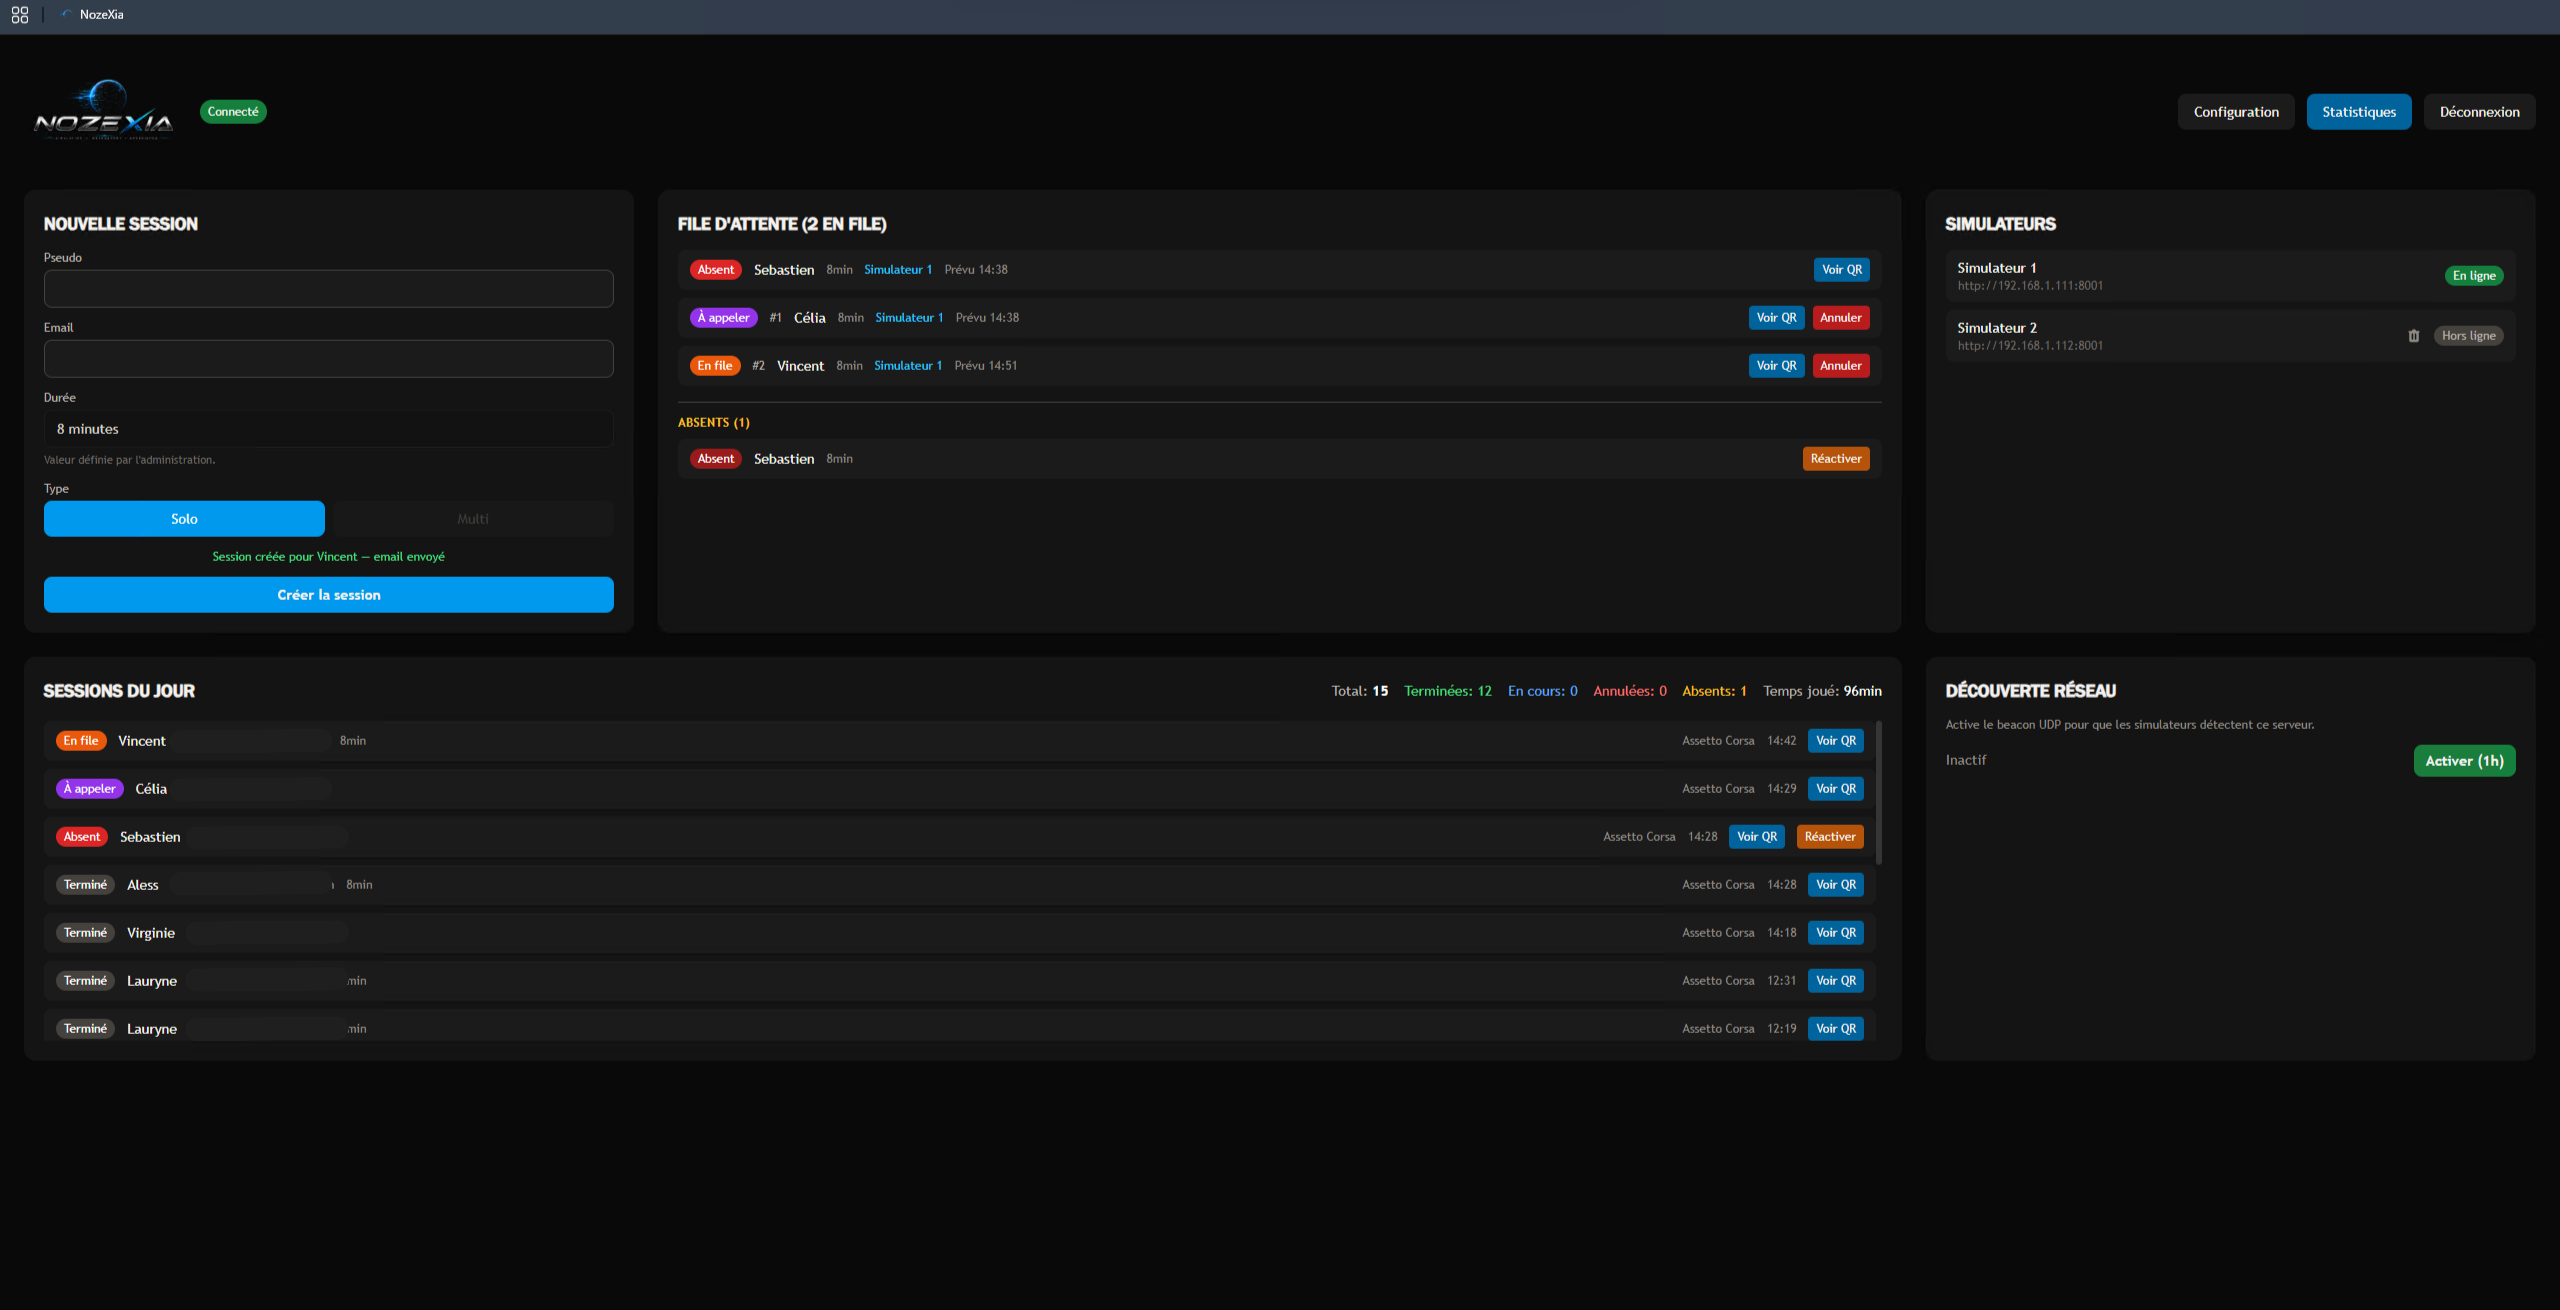The height and width of the screenshot is (1310, 2560).
Task: Click Simulateur 1 link in Vincent's queue row
Action: coord(908,366)
